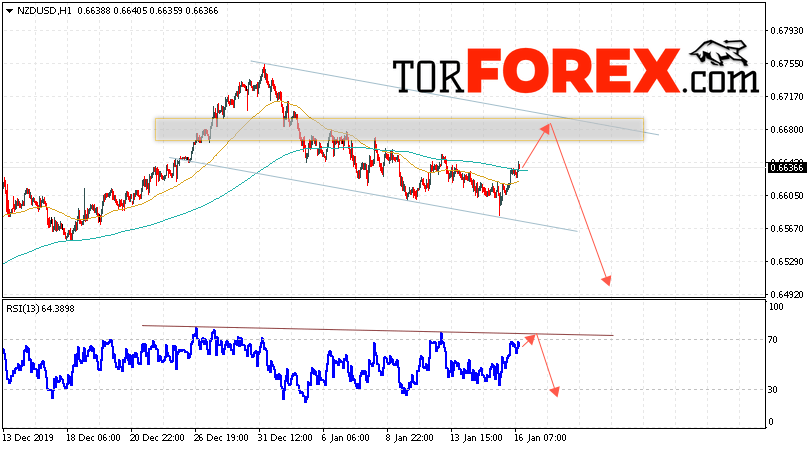Select the 13 Jan 15:00 time label
The image size is (811, 449).
(476, 438)
